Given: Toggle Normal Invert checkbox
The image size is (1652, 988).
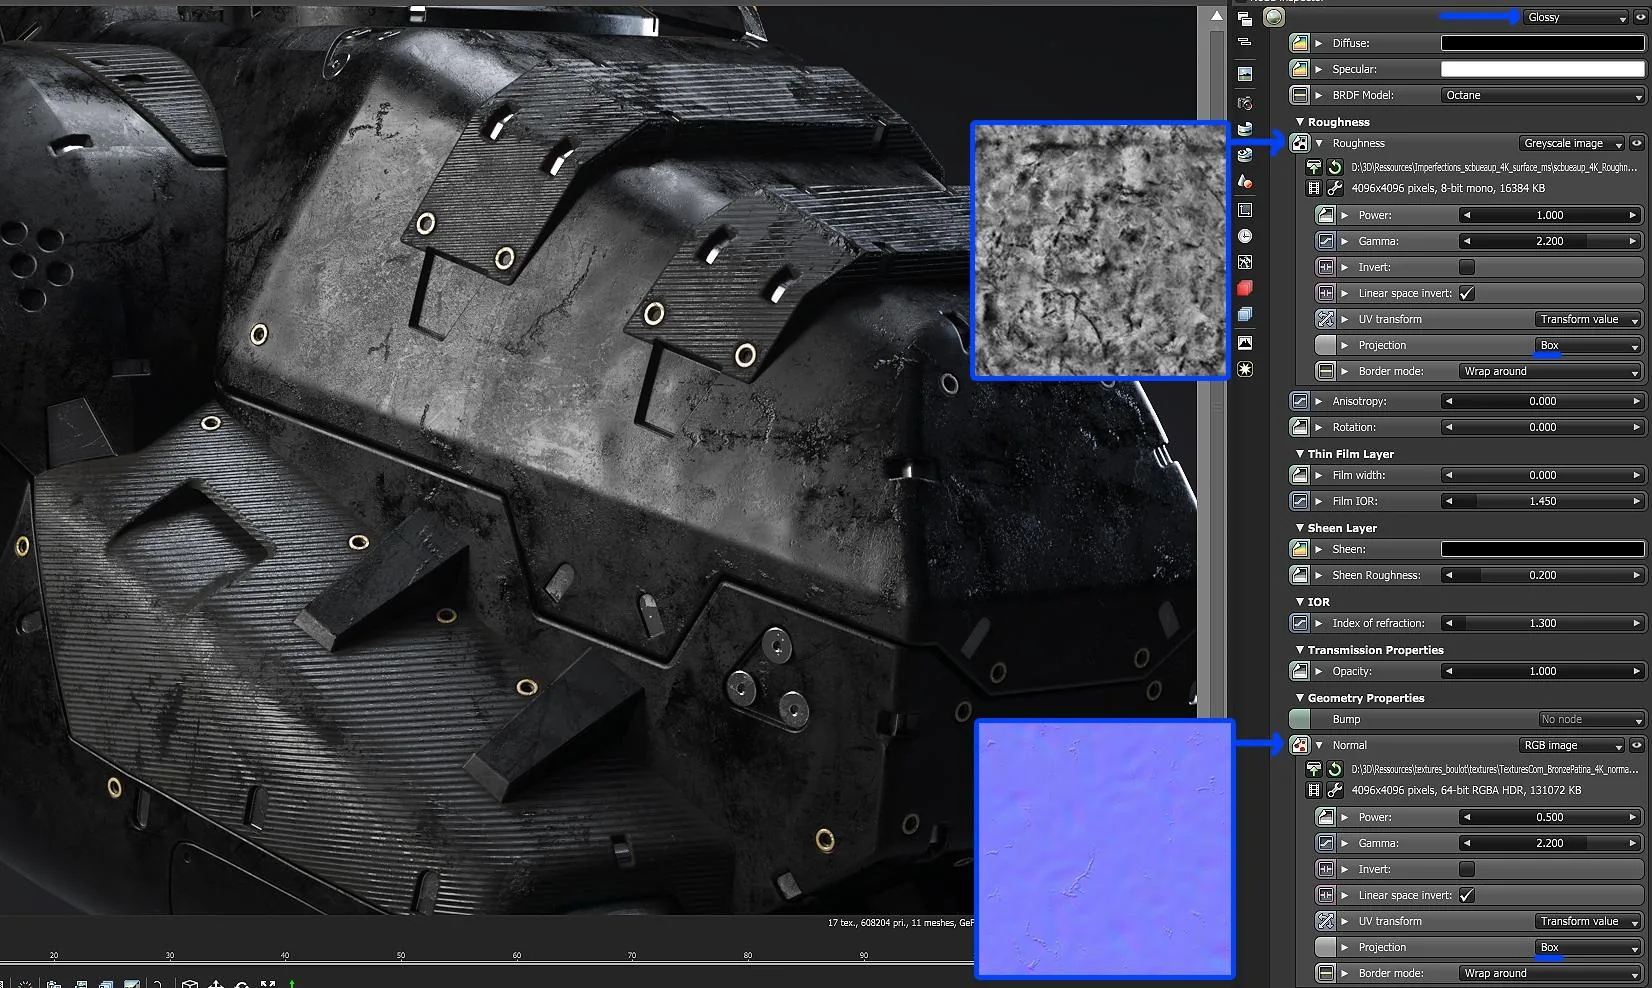Looking at the screenshot, I should [x=1467, y=869].
